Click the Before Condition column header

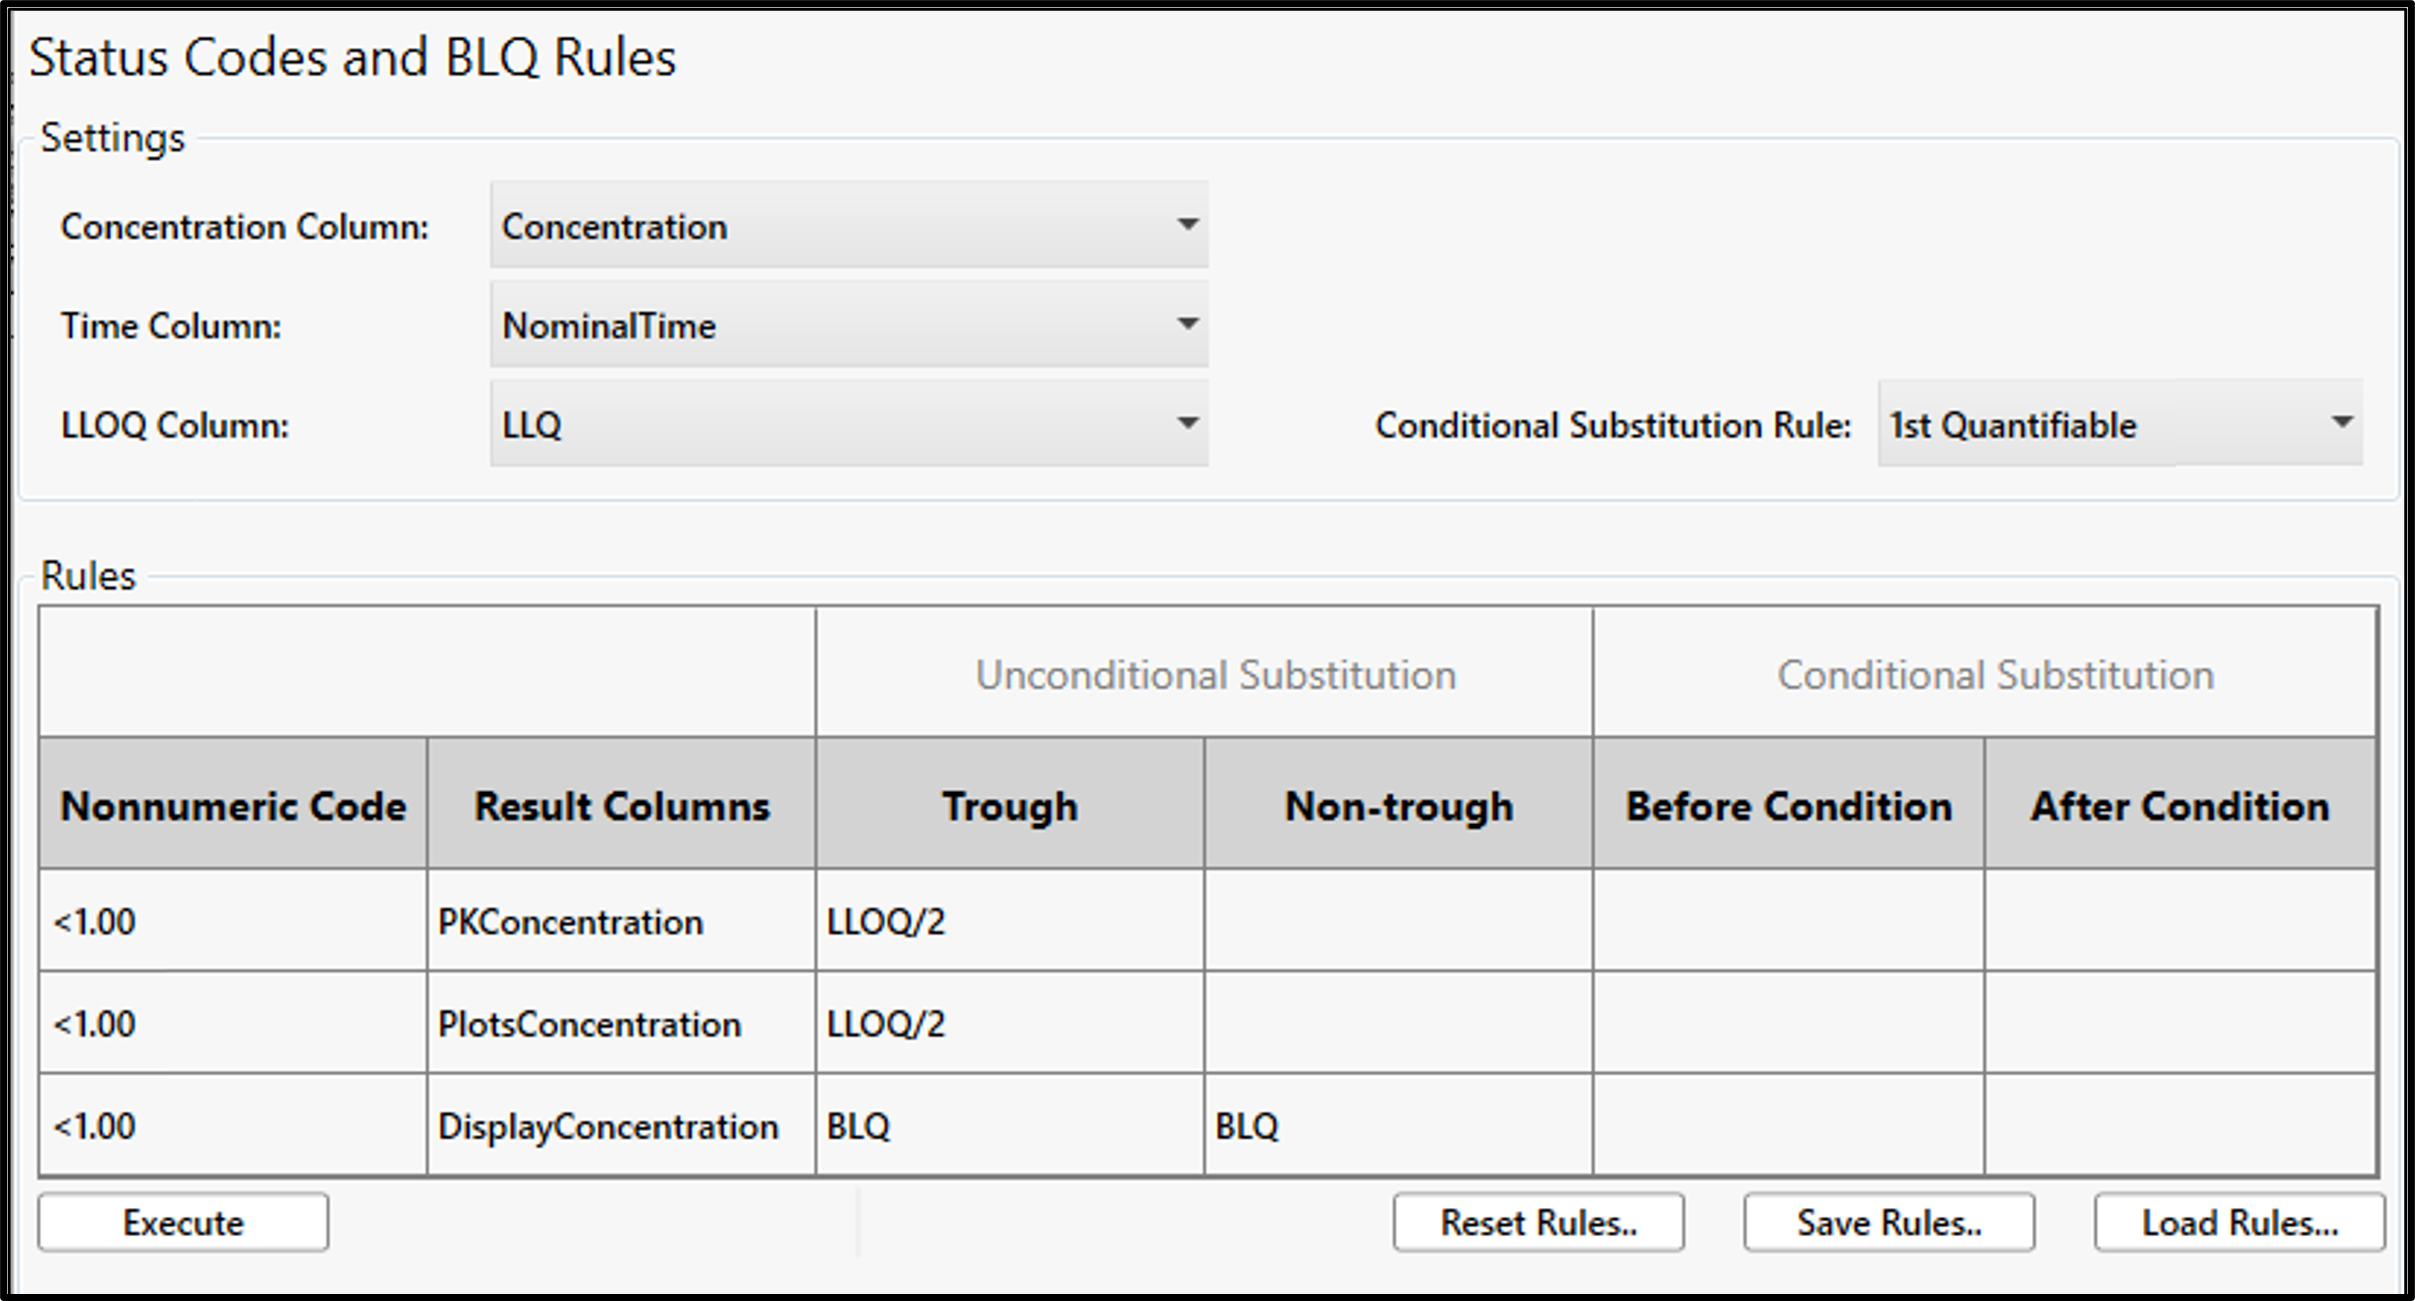[1789, 805]
